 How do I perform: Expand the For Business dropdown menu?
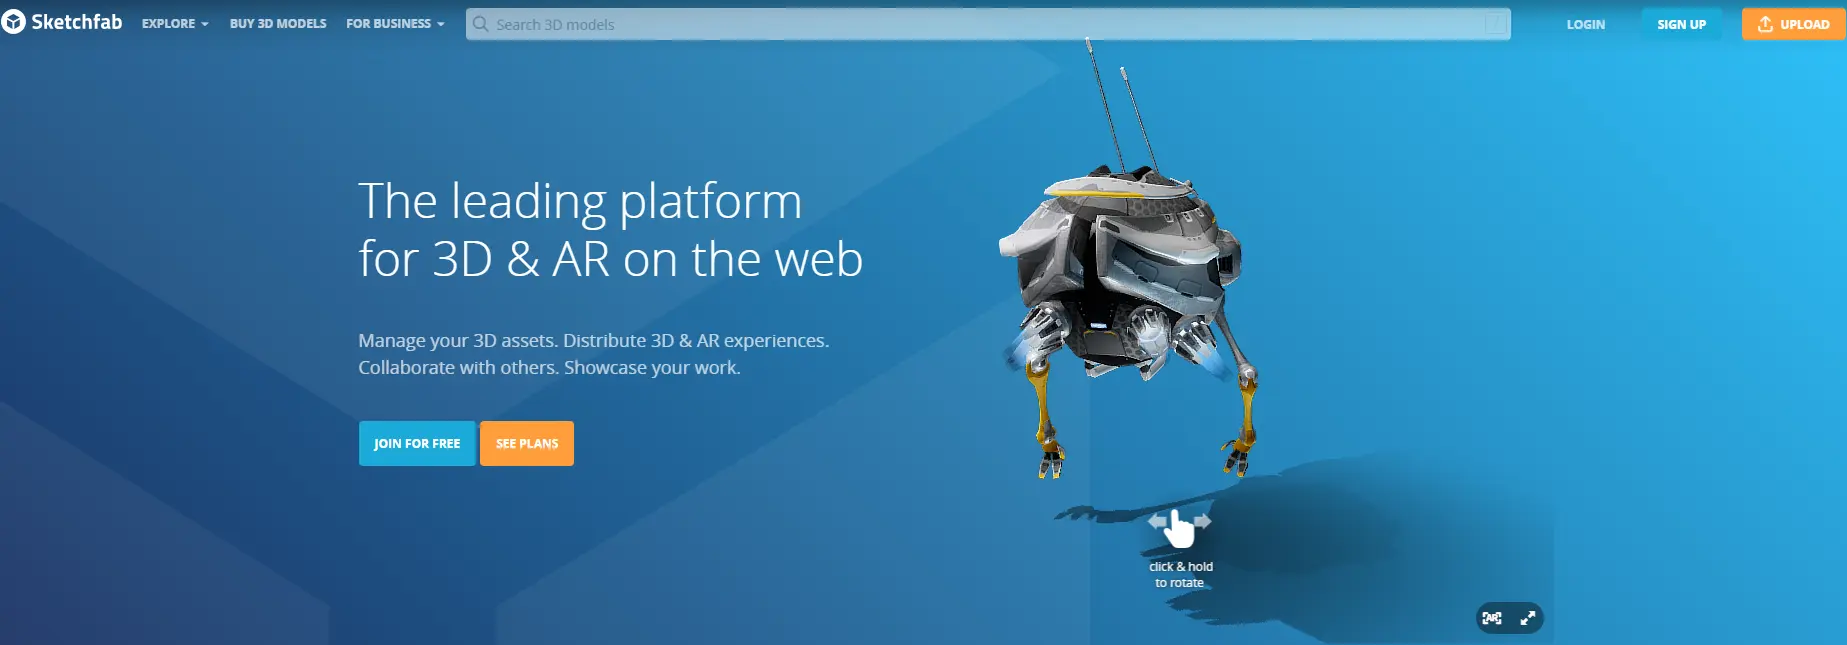click(x=395, y=24)
